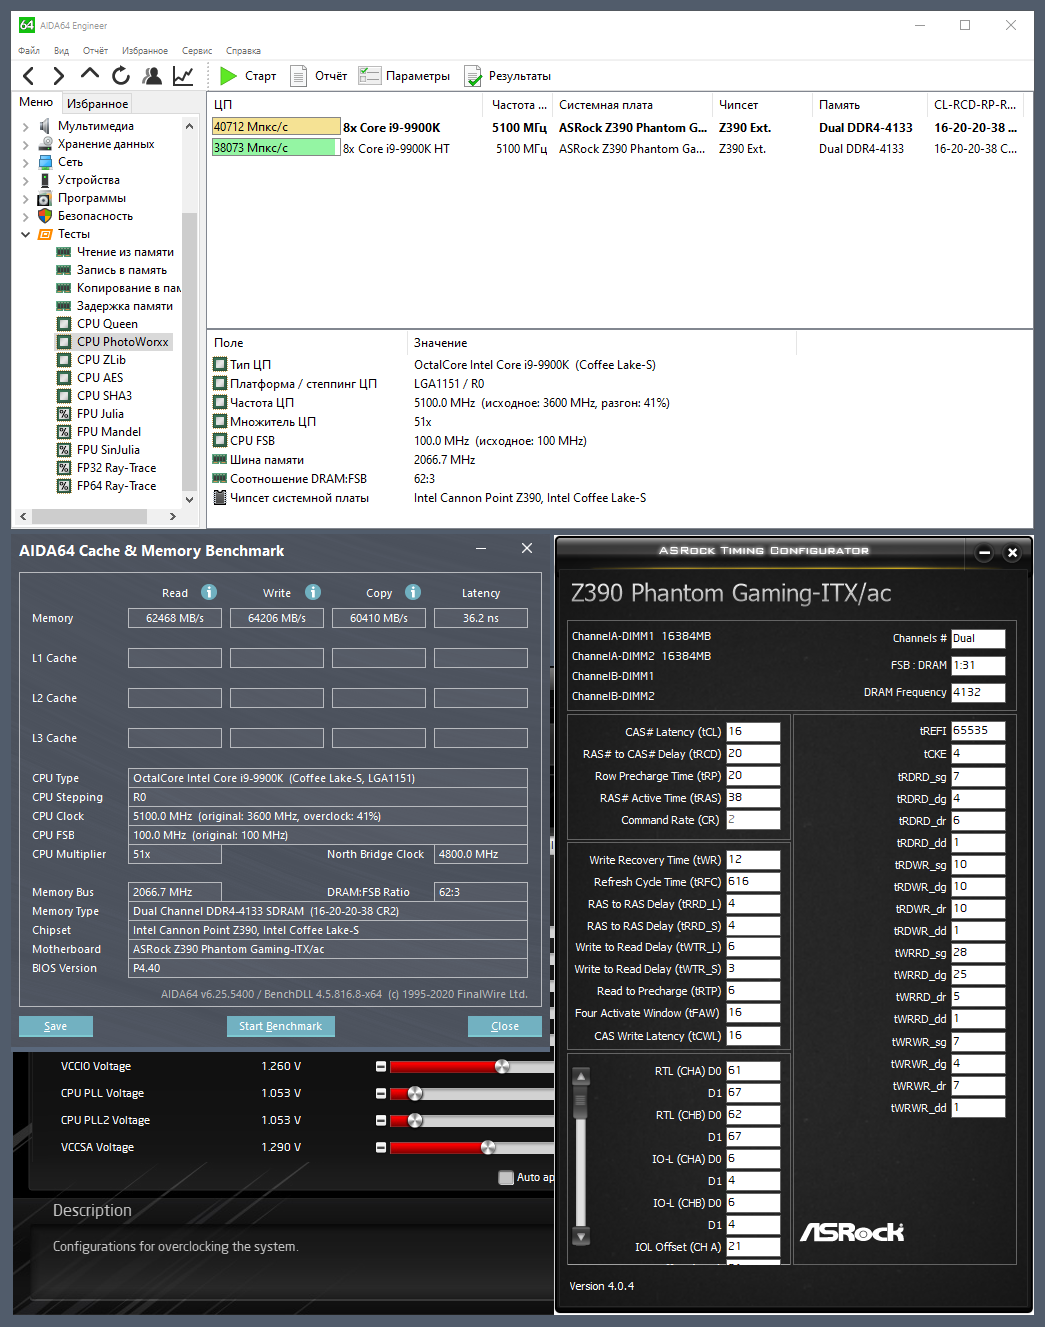The width and height of the screenshot is (1045, 1327).
Task: Click the minus button for VCCIO Voltage
Action: (380, 1066)
